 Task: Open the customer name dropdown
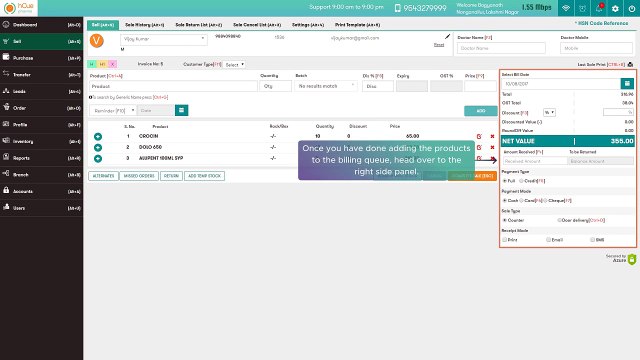(164, 39)
